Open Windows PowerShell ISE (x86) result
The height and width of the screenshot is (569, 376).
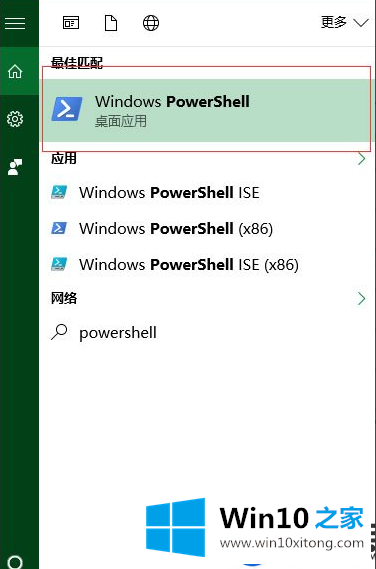pyautogui.click(x=207, y=265)
